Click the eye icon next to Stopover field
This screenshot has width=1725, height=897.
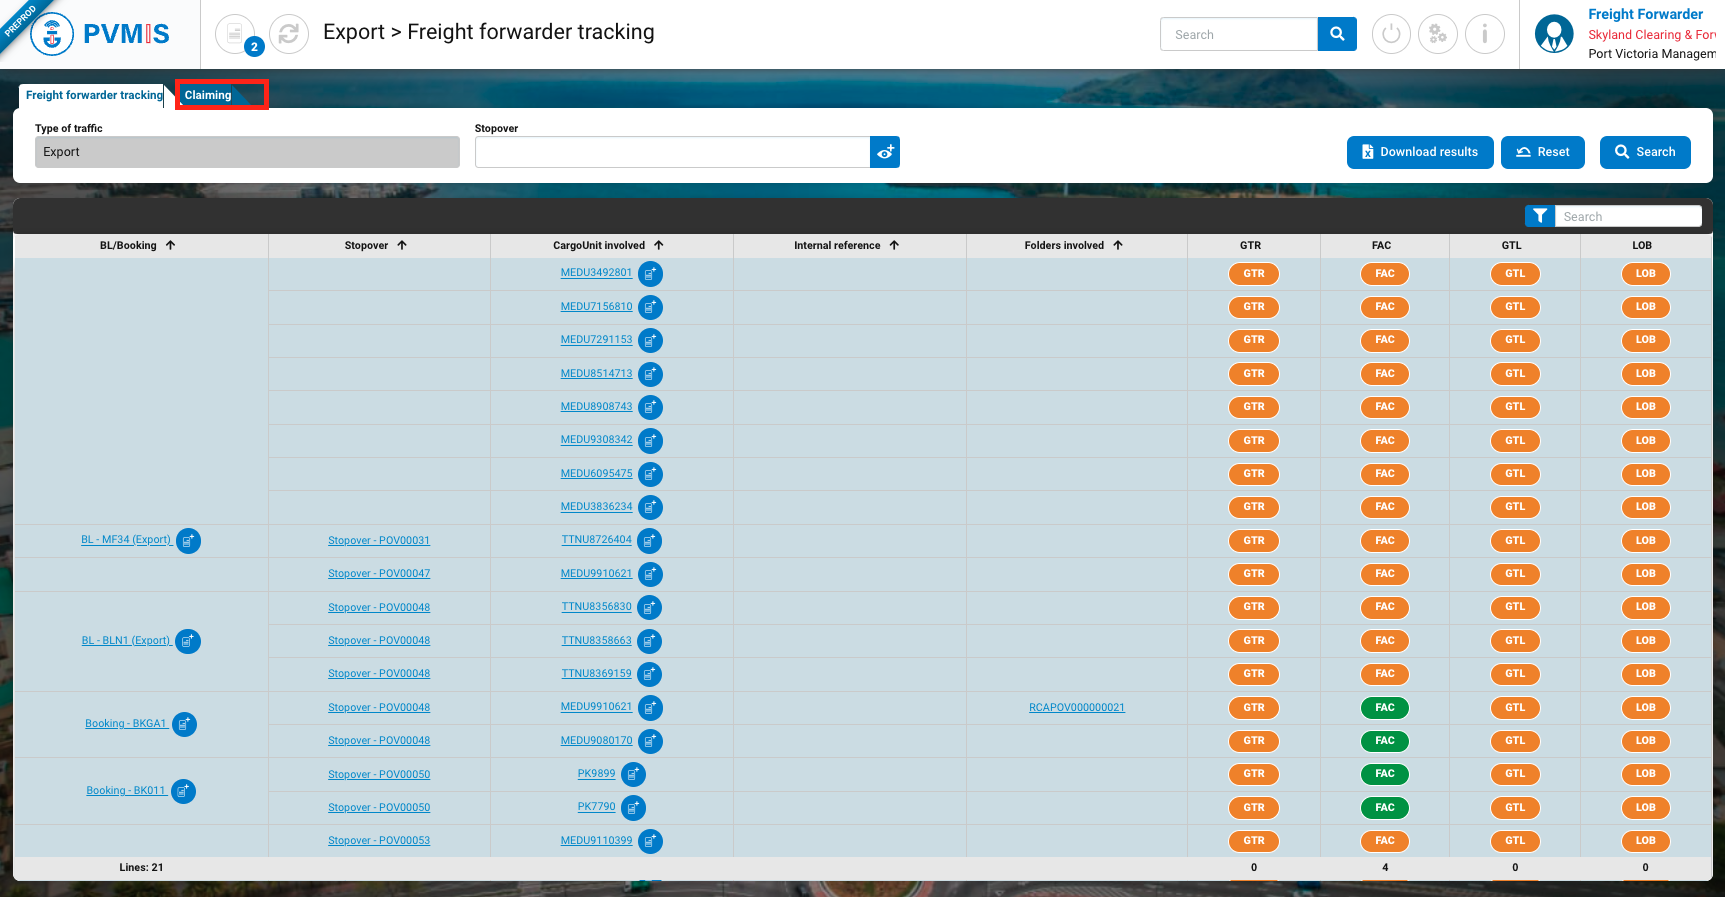pyautogui.click(x=885, y=152)
